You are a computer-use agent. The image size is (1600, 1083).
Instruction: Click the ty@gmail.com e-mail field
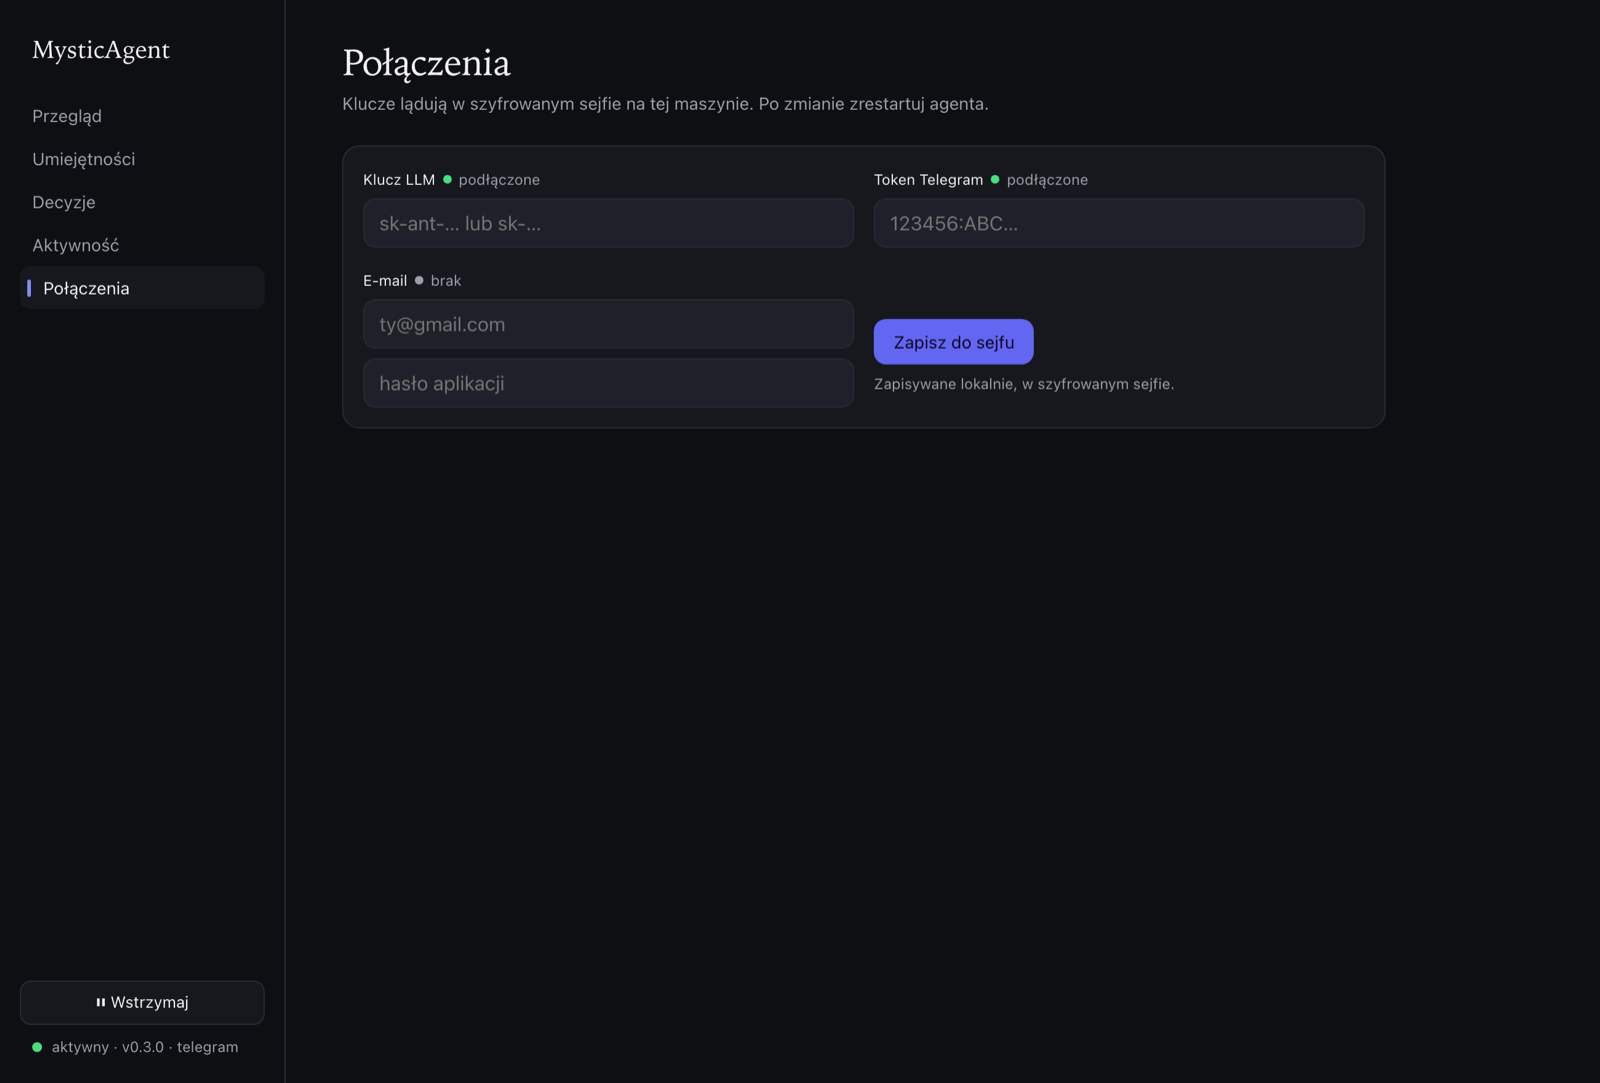point(608,324)
